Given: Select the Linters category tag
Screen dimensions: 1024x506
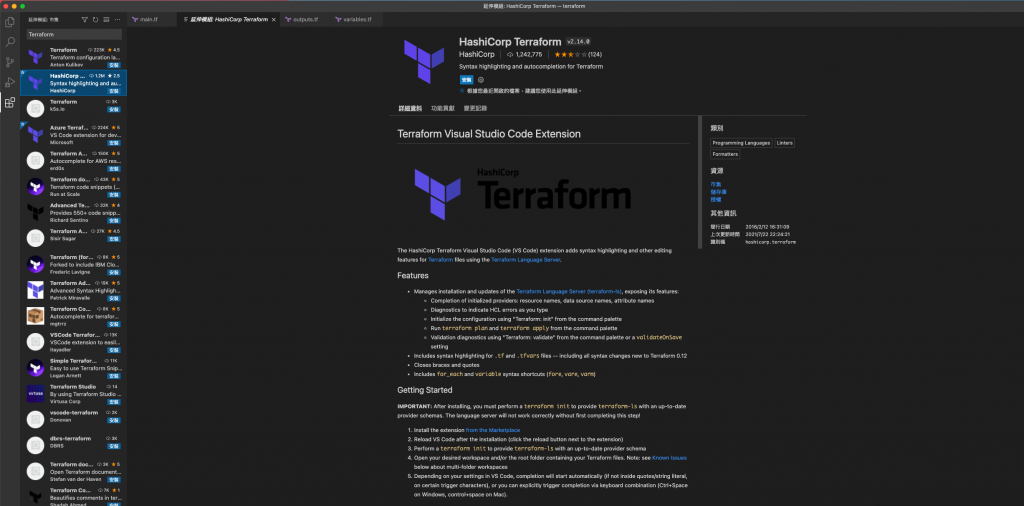Looking at the screenshot, I should tap(785, 142).
